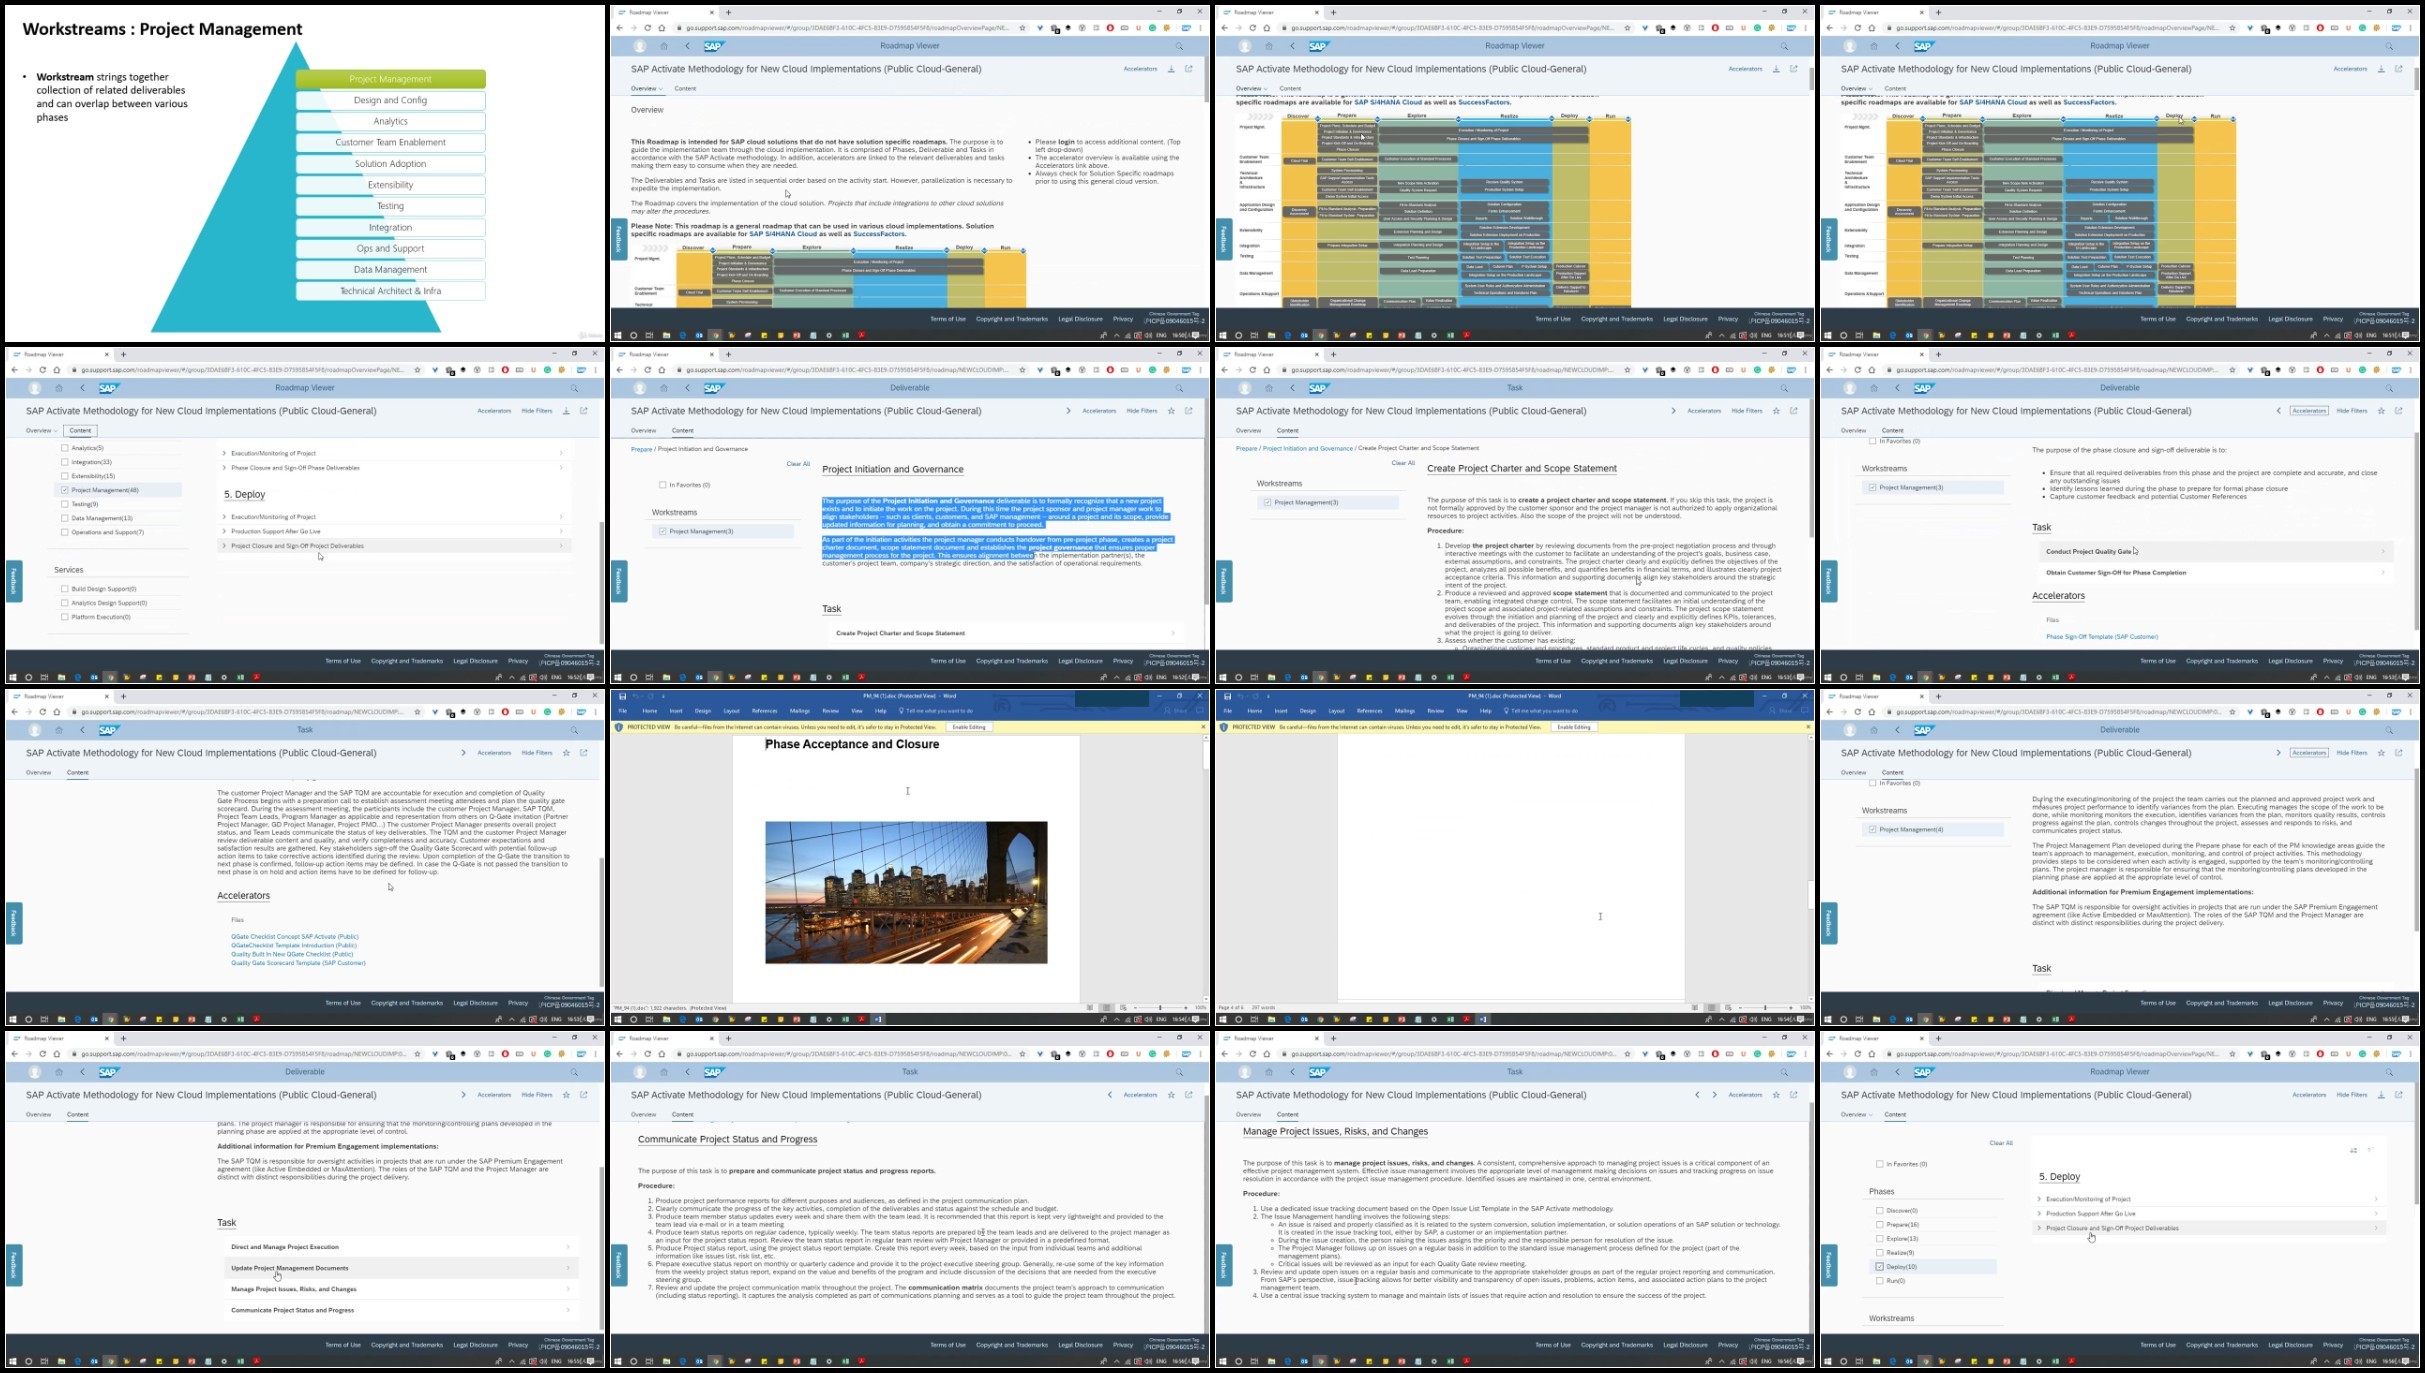Check the Integration(33) workstream checkbox
Viewport: 2425px width, 1373px height.
[65, 462]
